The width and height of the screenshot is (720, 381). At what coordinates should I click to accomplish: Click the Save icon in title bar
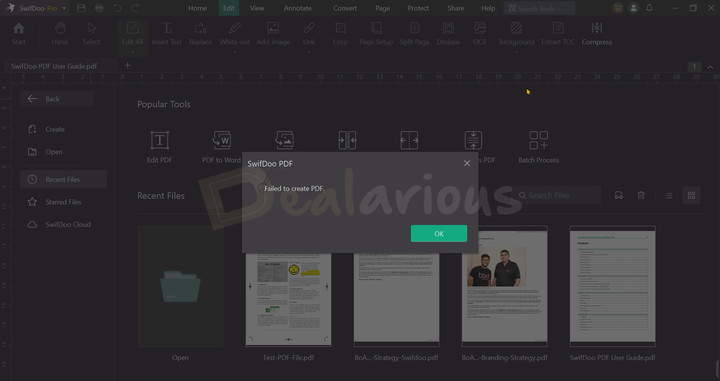tap(81, 8)
